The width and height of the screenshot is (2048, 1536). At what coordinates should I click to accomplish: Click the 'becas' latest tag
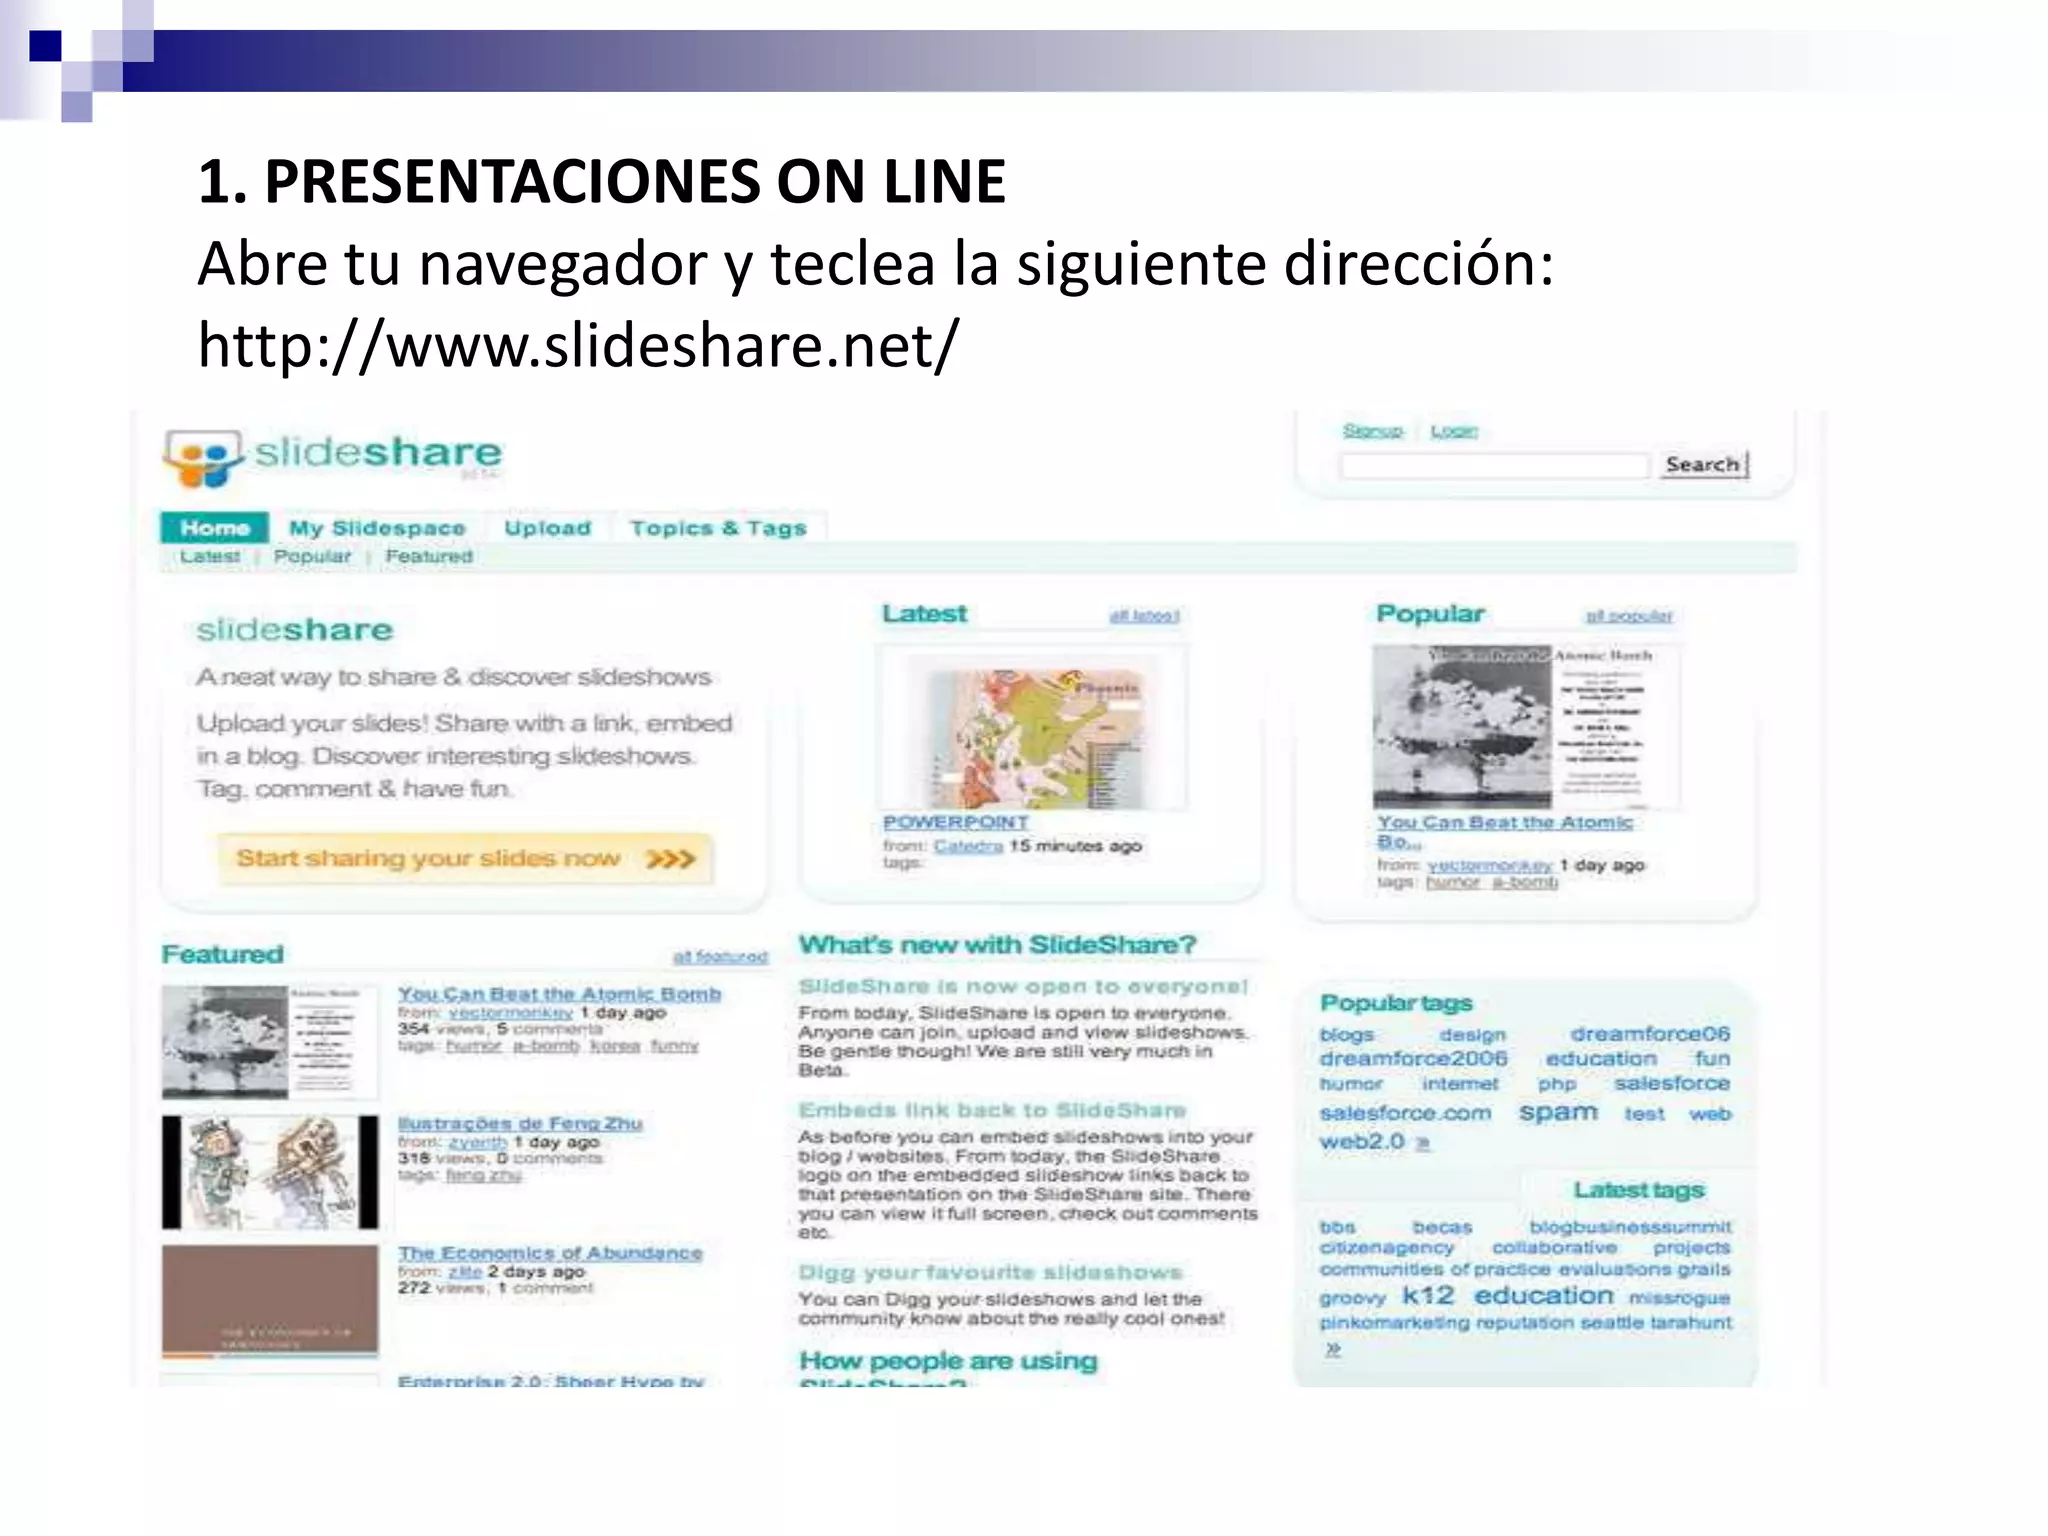(x=1442, y=1228)
